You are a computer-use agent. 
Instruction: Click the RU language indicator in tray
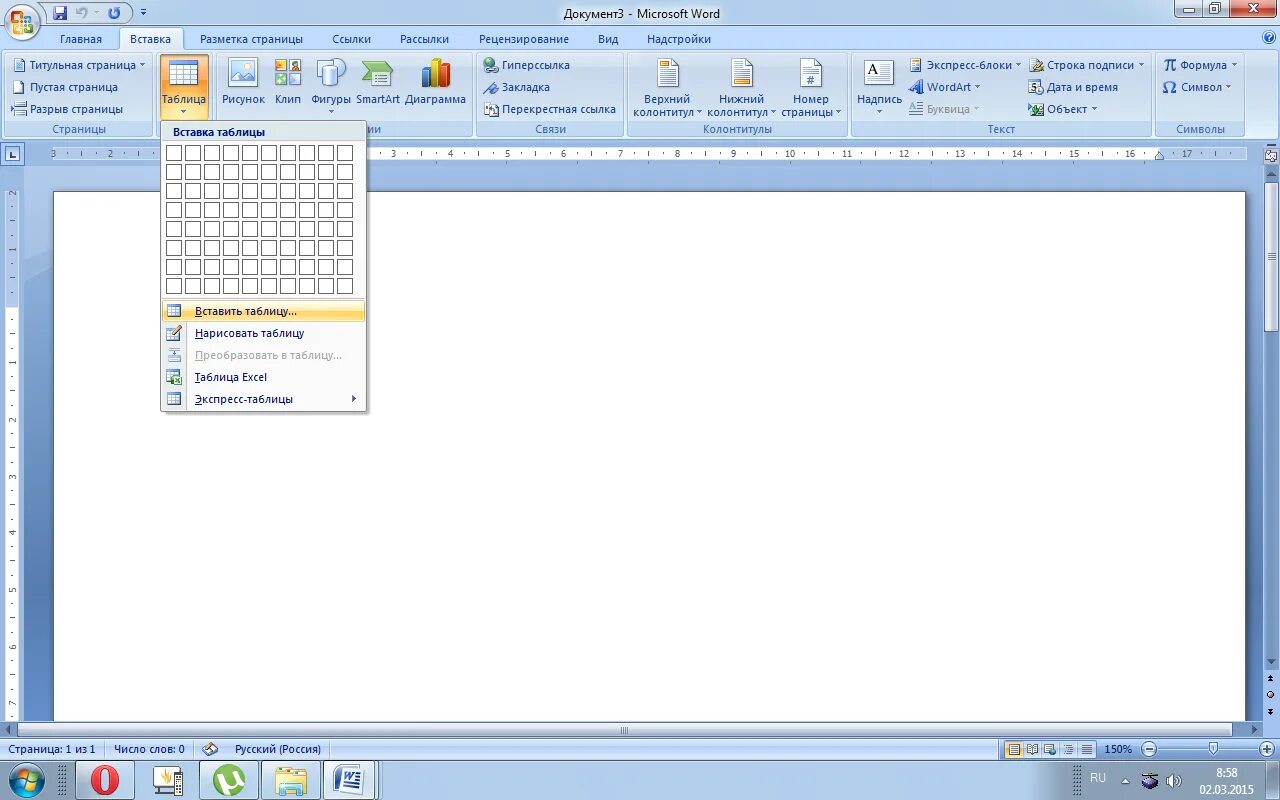point(1098,778)
